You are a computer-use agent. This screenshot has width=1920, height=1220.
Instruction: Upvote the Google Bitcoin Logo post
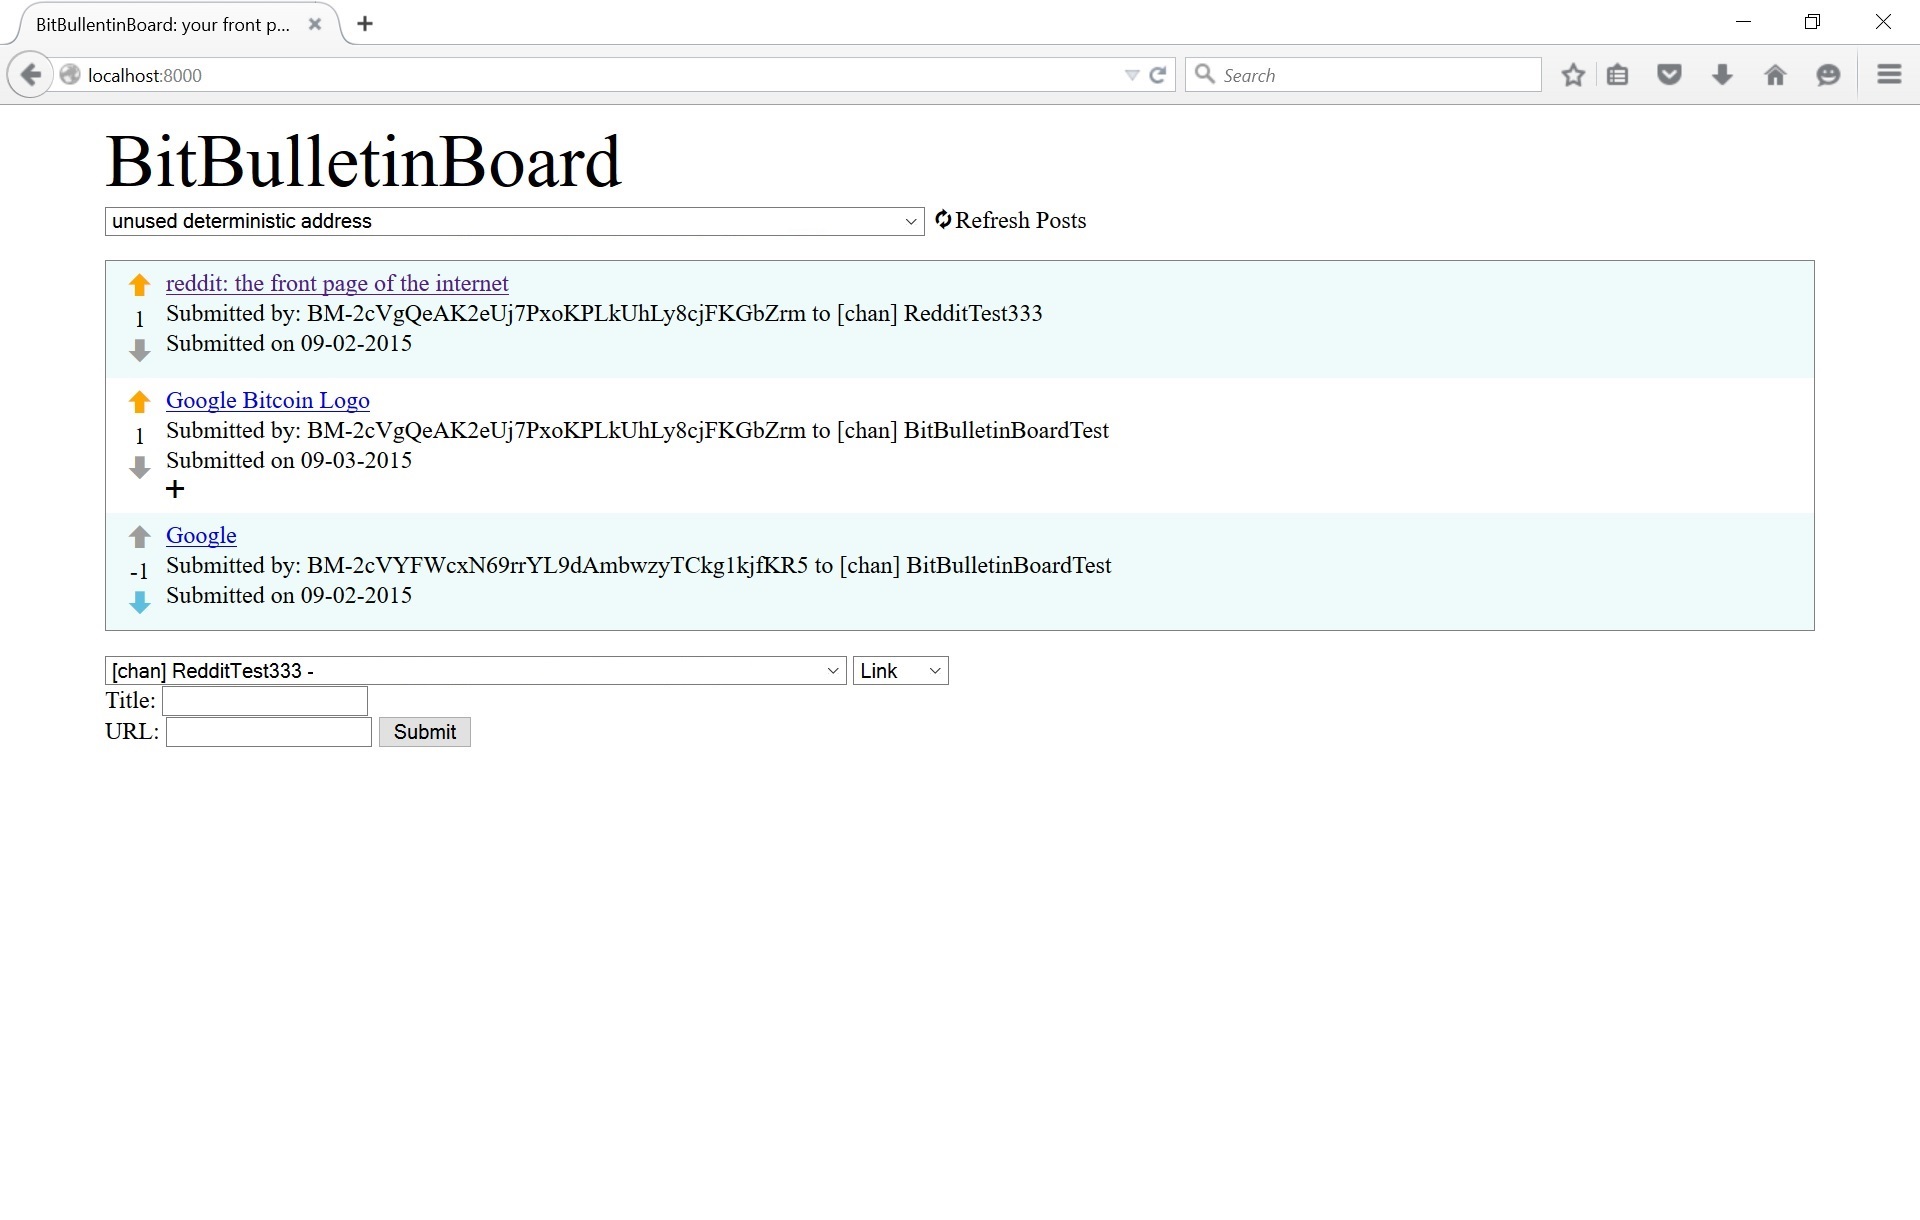pos(139,402)
